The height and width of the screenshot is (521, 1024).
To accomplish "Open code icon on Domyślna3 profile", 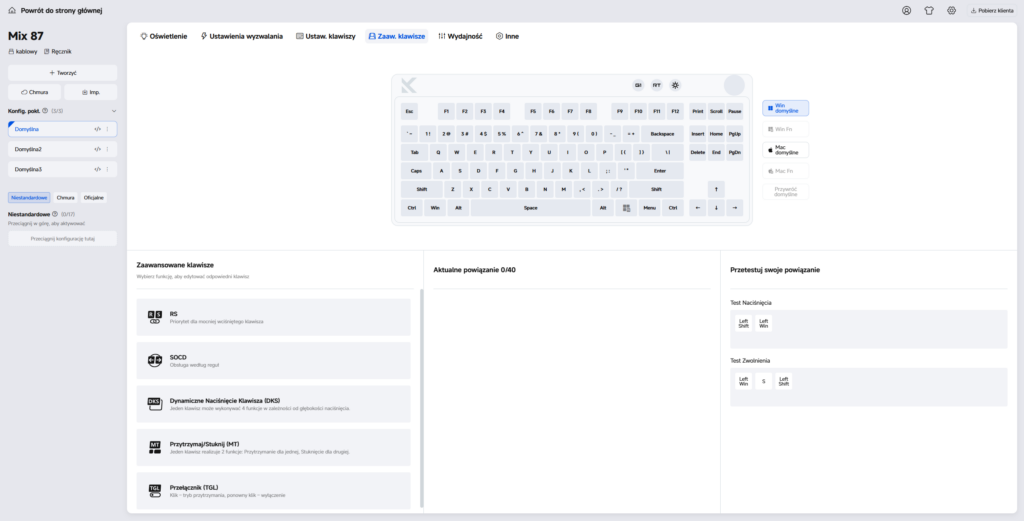I will tap(97, 169).
